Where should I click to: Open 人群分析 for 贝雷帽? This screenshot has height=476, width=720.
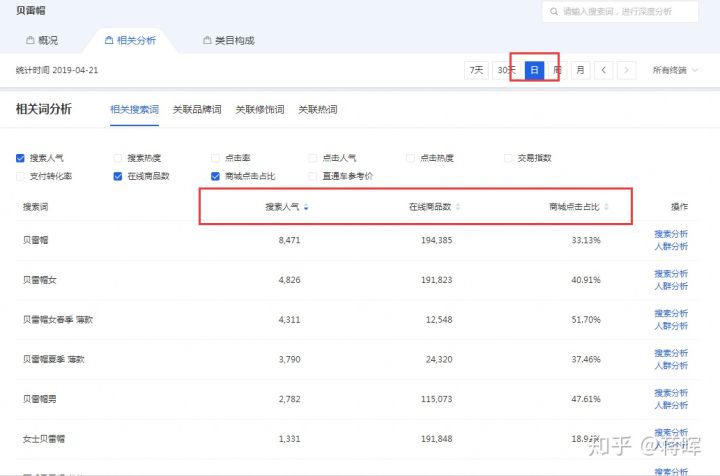click(671, 246)
